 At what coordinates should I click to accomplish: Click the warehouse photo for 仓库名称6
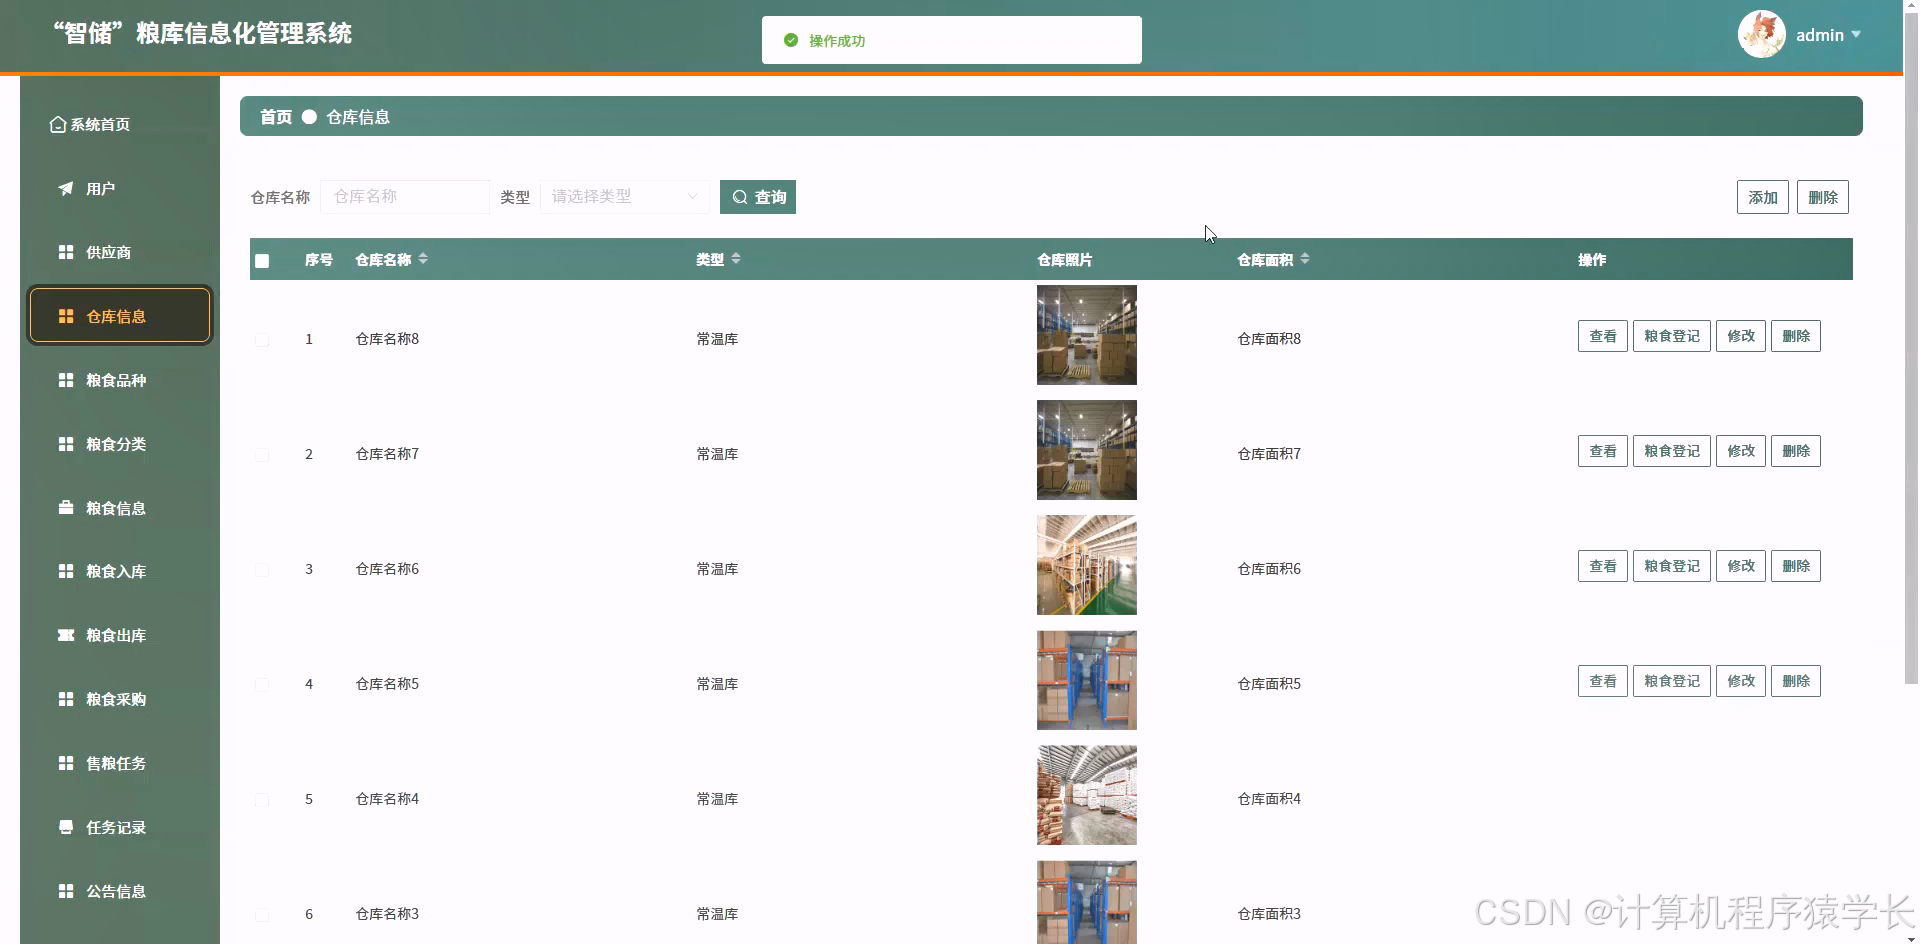1085,565
